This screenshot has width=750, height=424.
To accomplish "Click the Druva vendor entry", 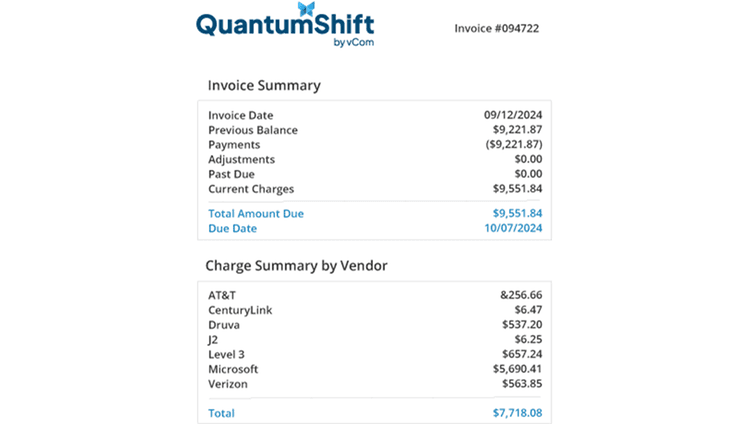I will [x=224, y=325].
